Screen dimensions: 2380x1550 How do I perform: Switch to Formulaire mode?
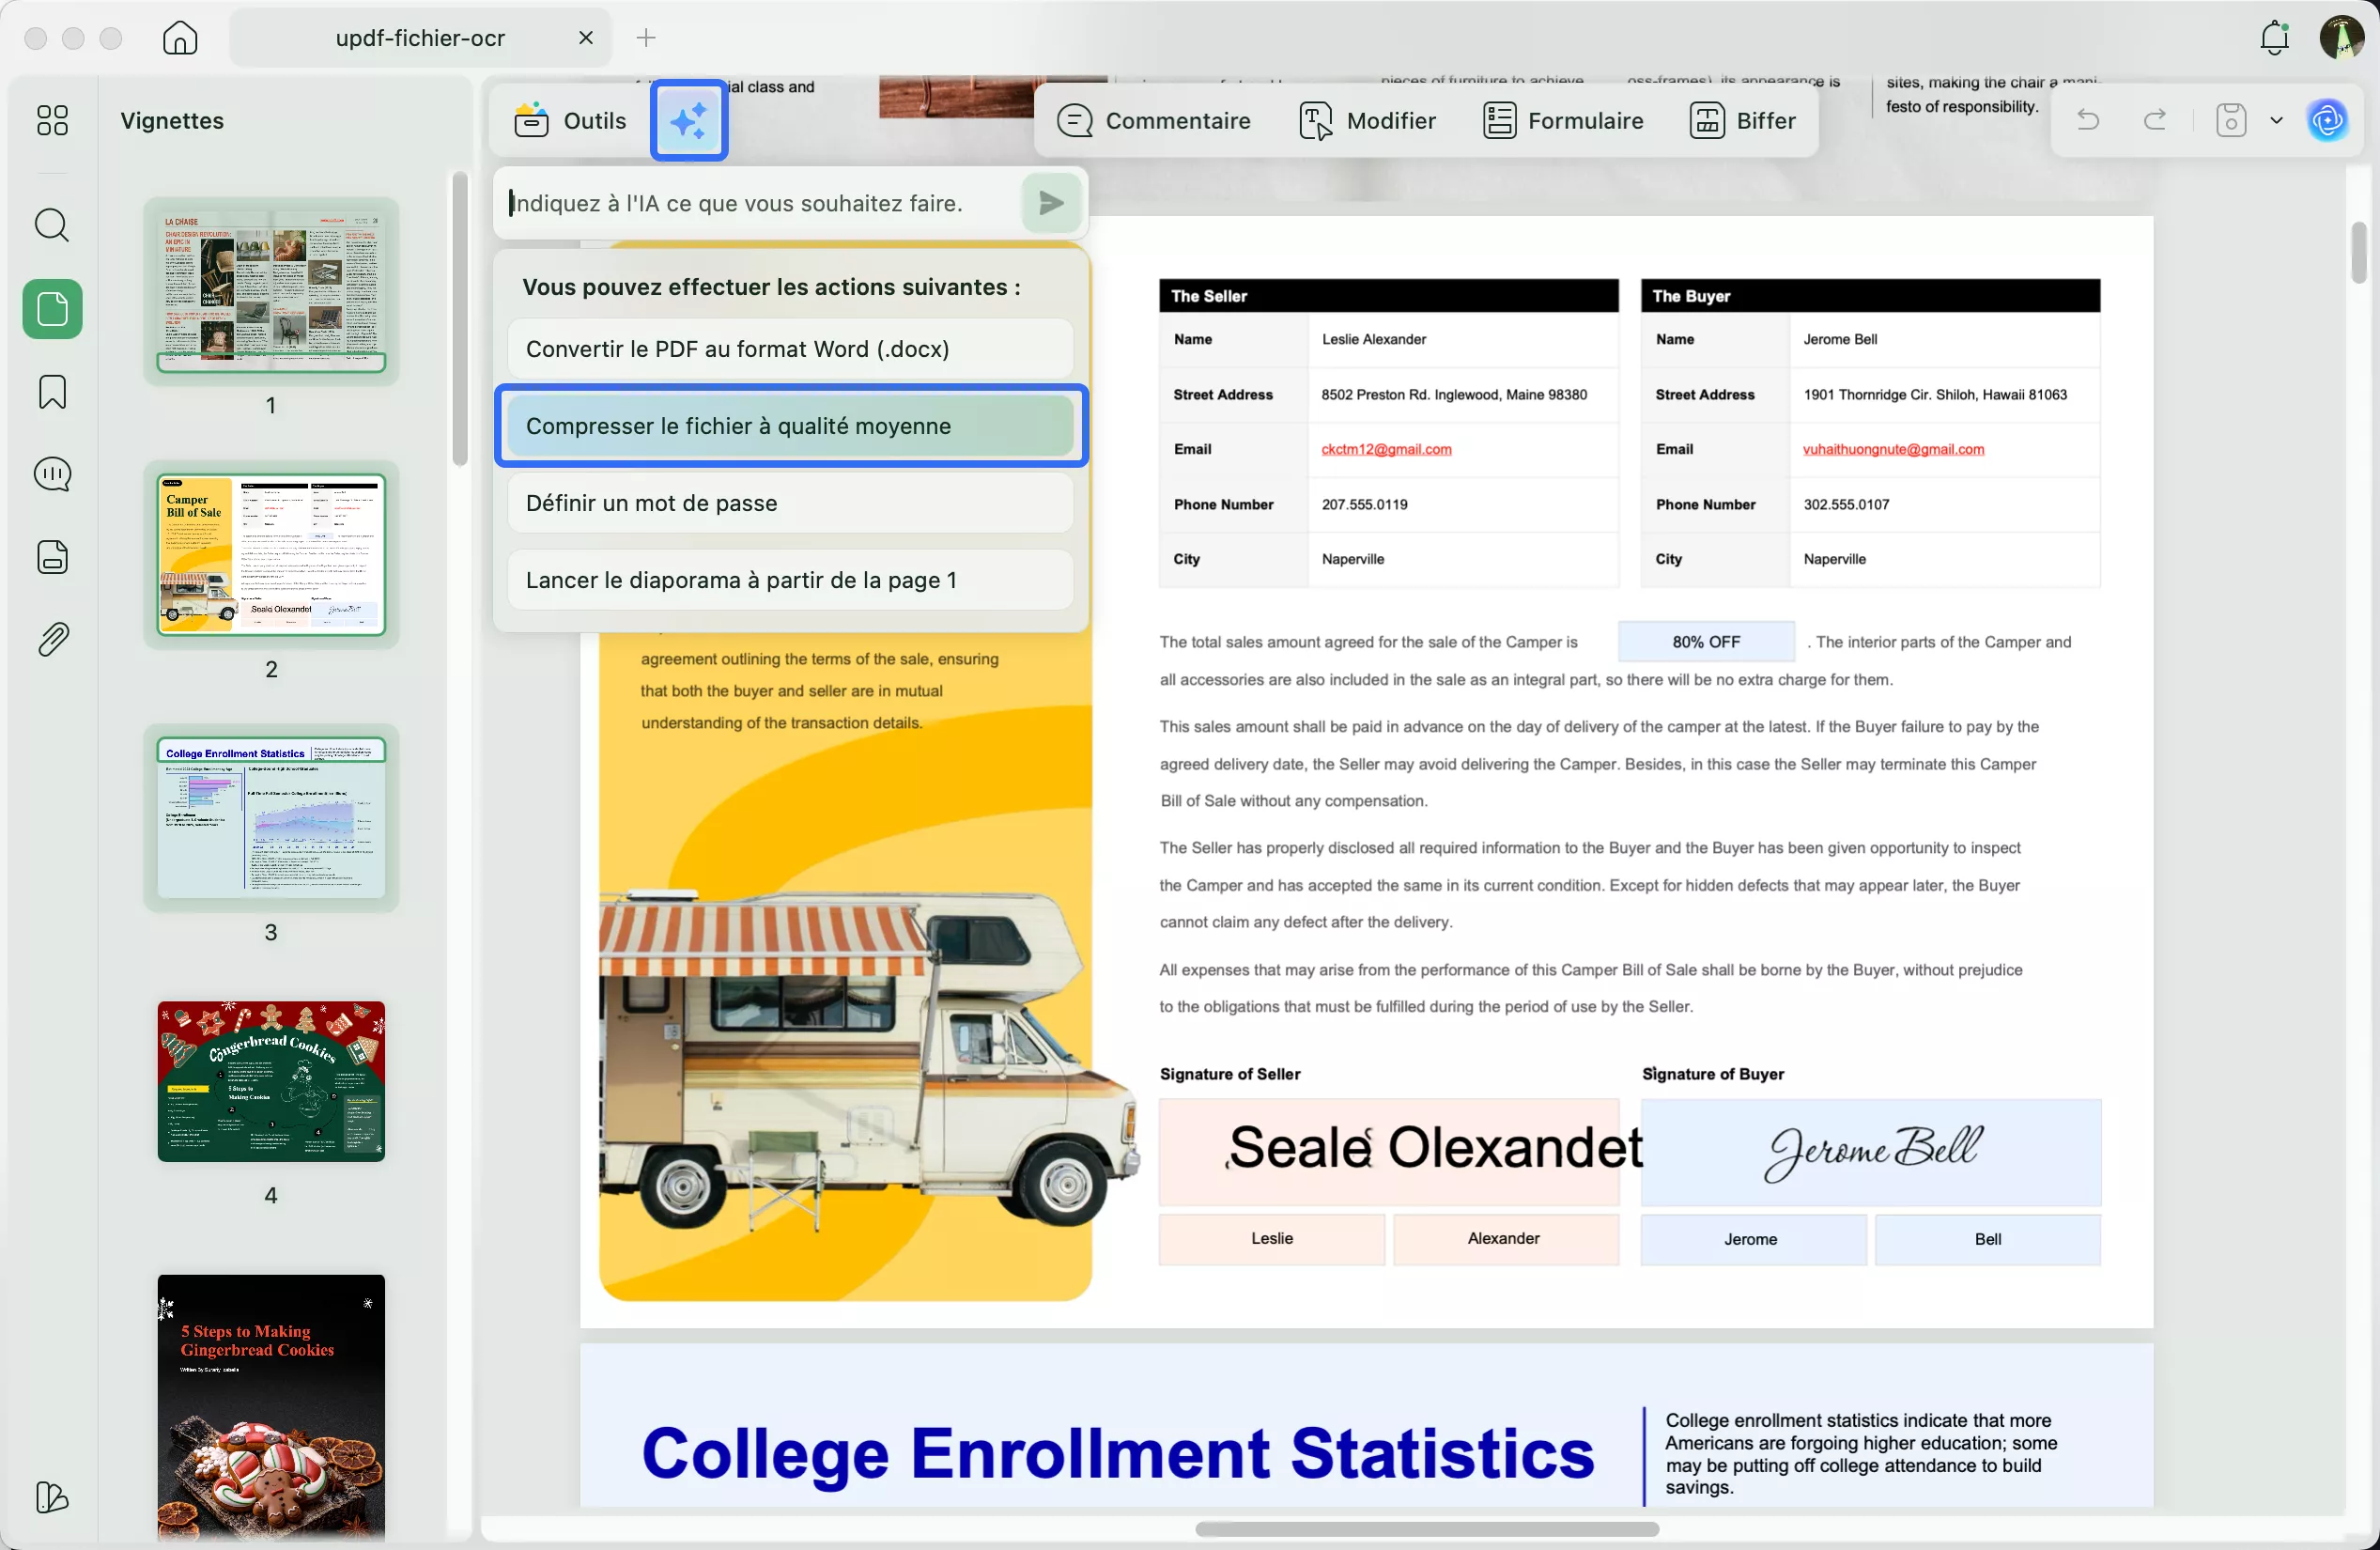1563,121
